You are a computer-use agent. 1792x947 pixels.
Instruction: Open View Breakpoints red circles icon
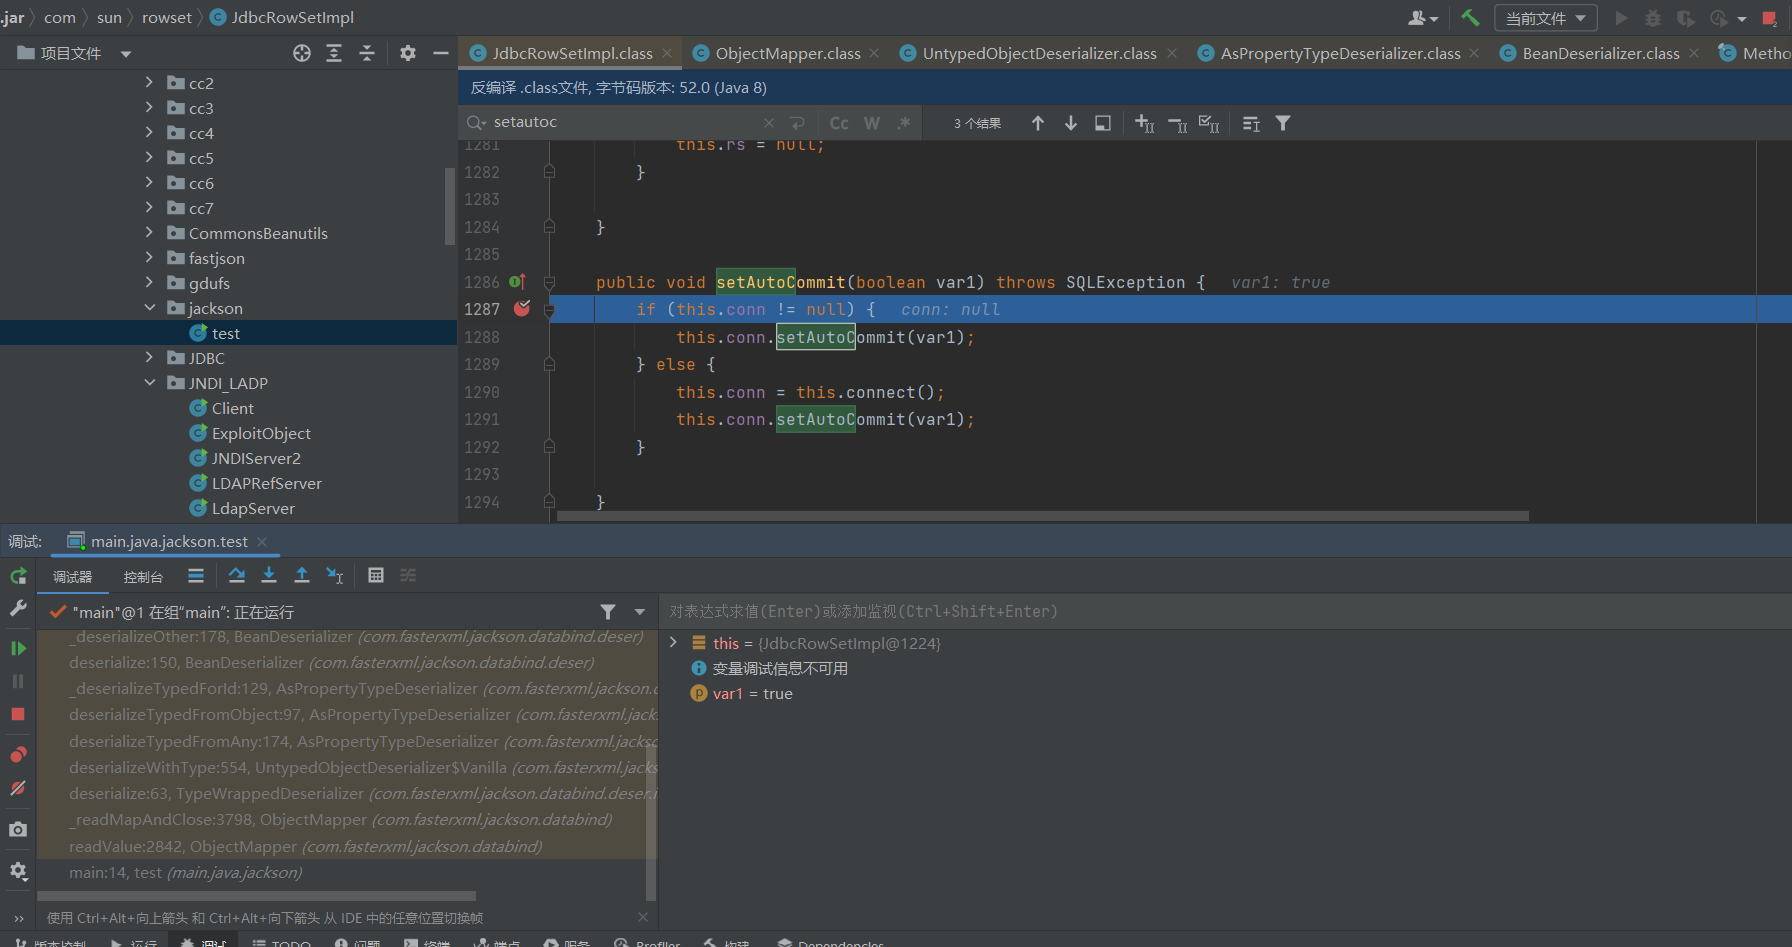18,755
